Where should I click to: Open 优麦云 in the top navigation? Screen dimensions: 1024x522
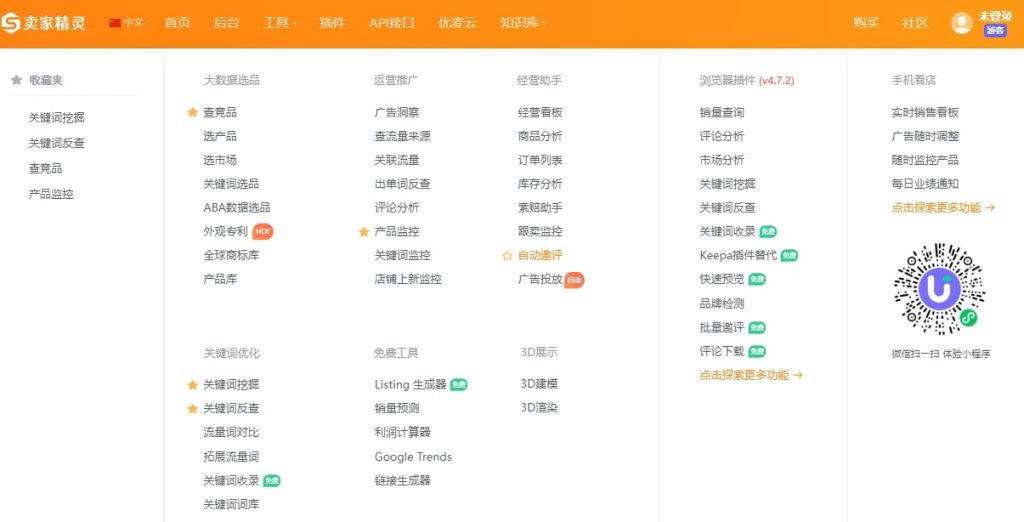[x=457, y=23]
